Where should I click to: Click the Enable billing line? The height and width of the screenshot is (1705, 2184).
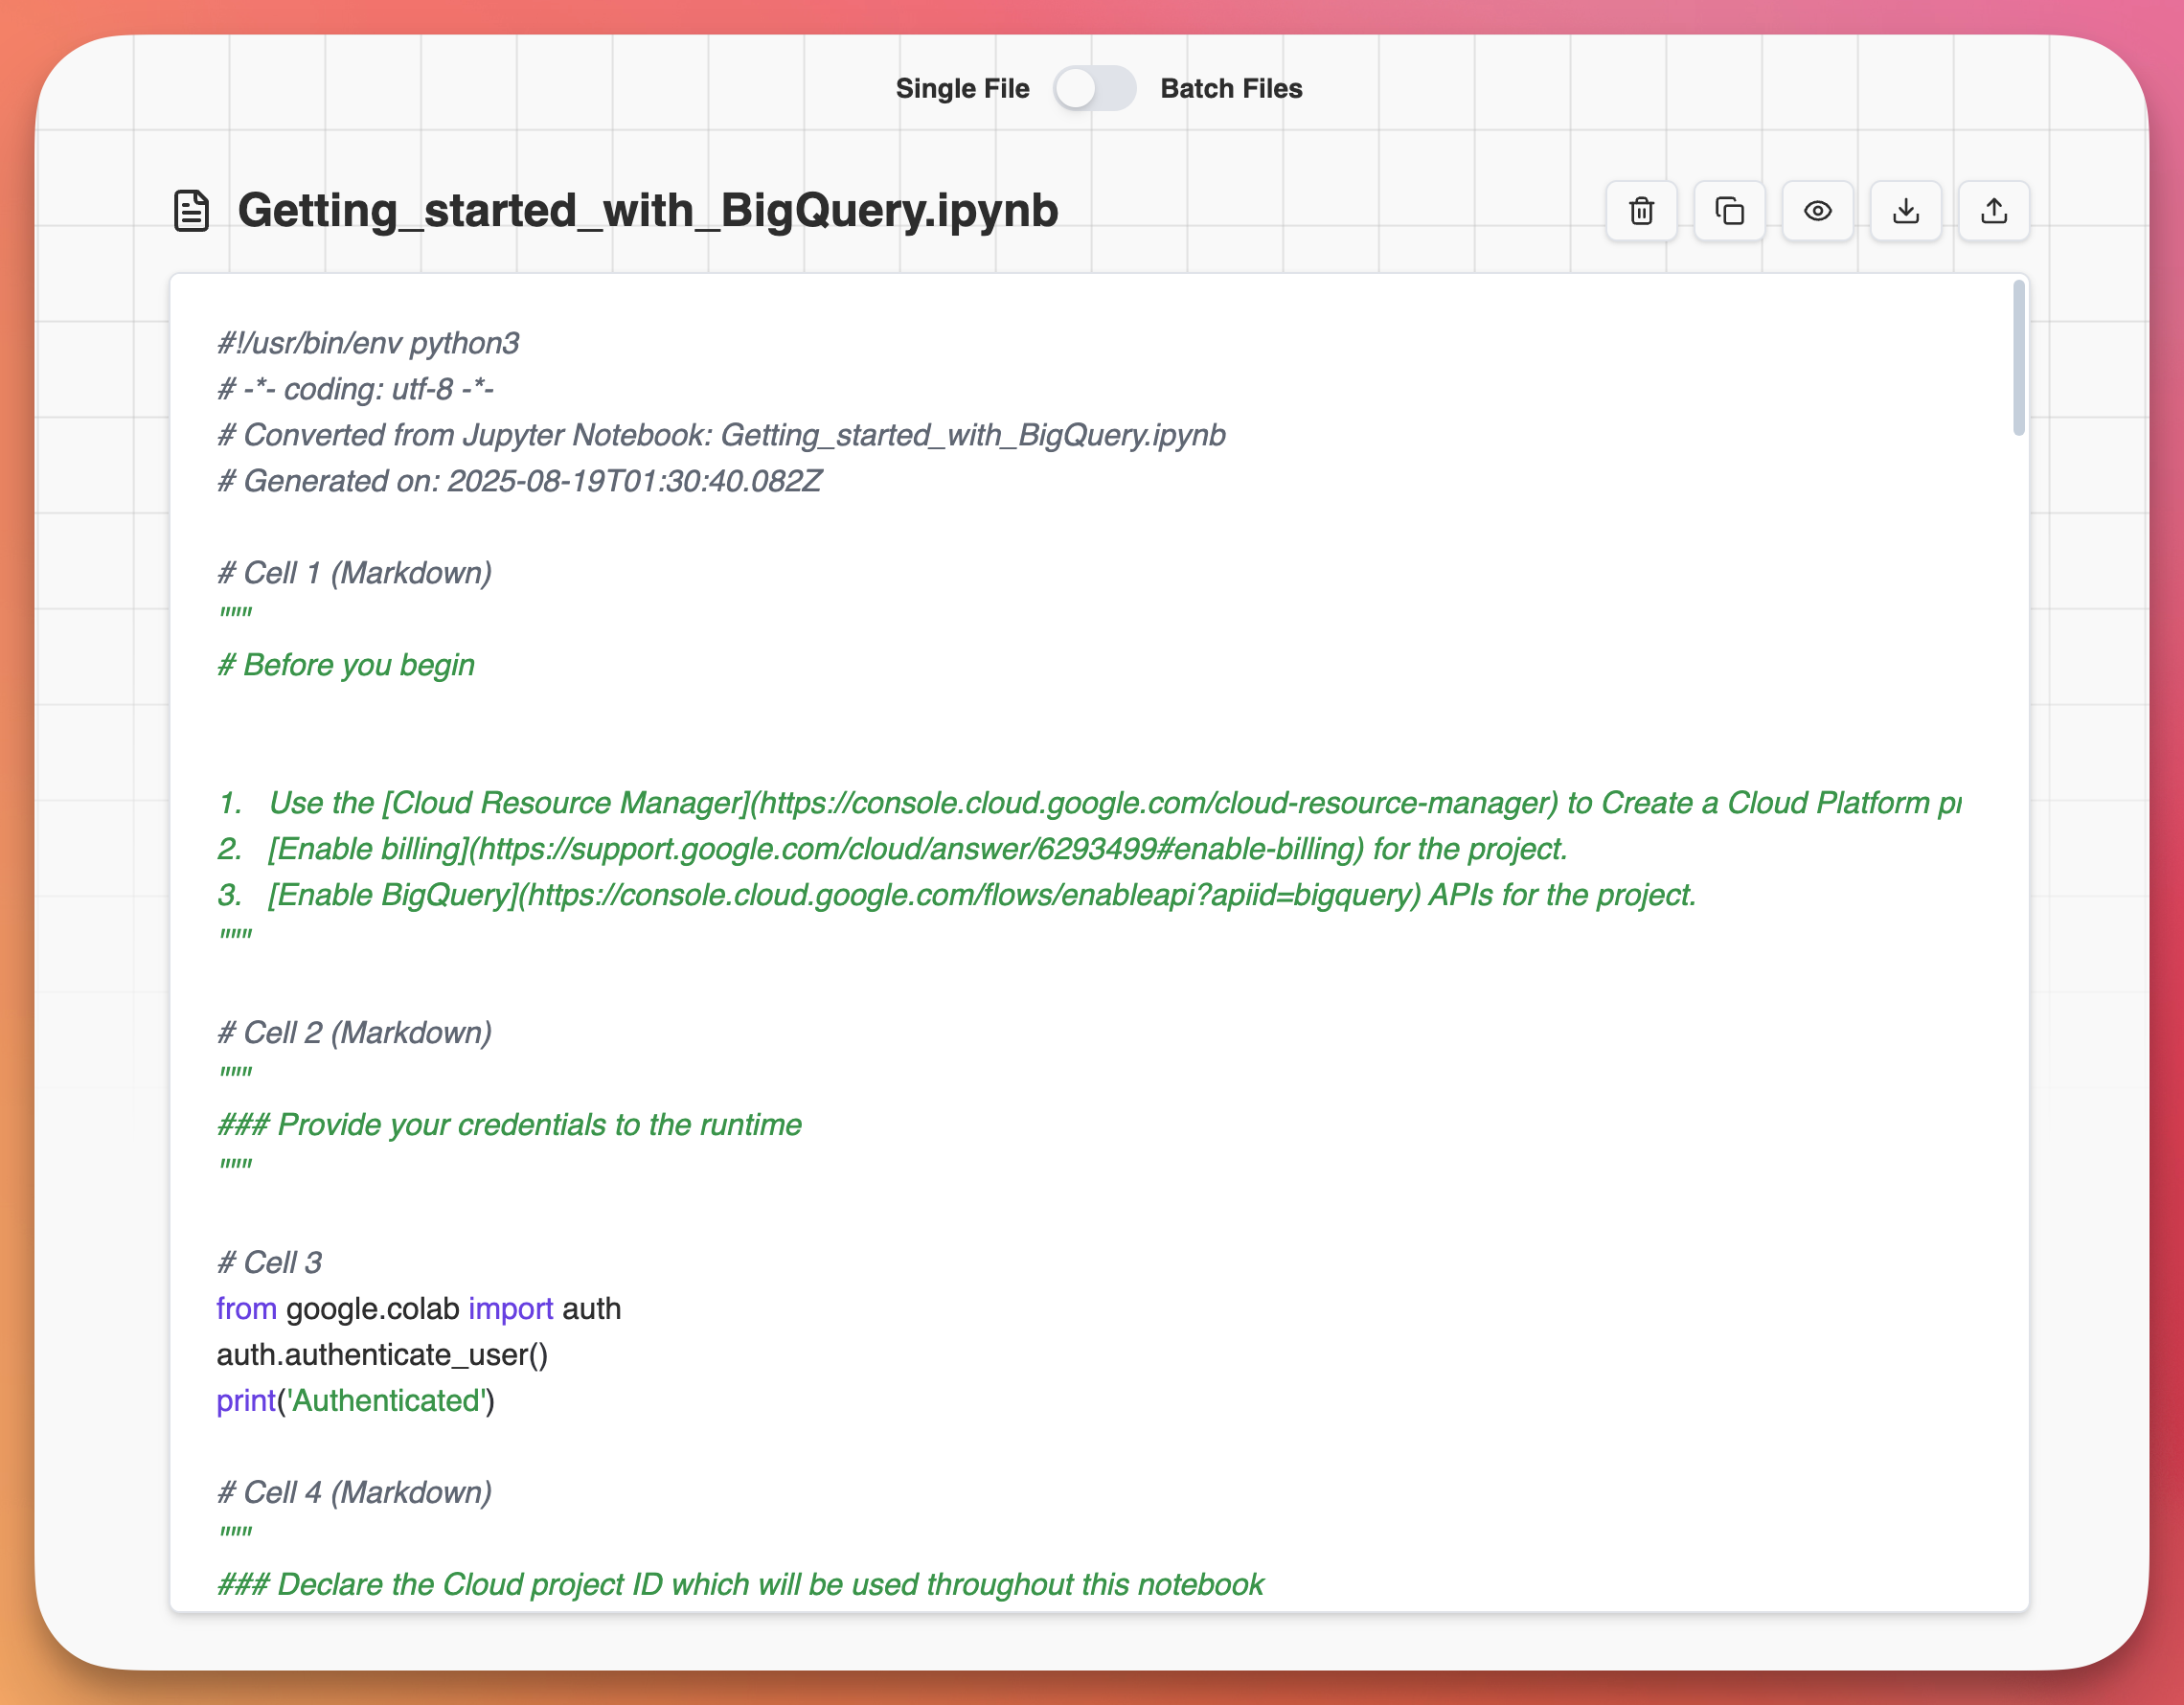click(892, 849)
